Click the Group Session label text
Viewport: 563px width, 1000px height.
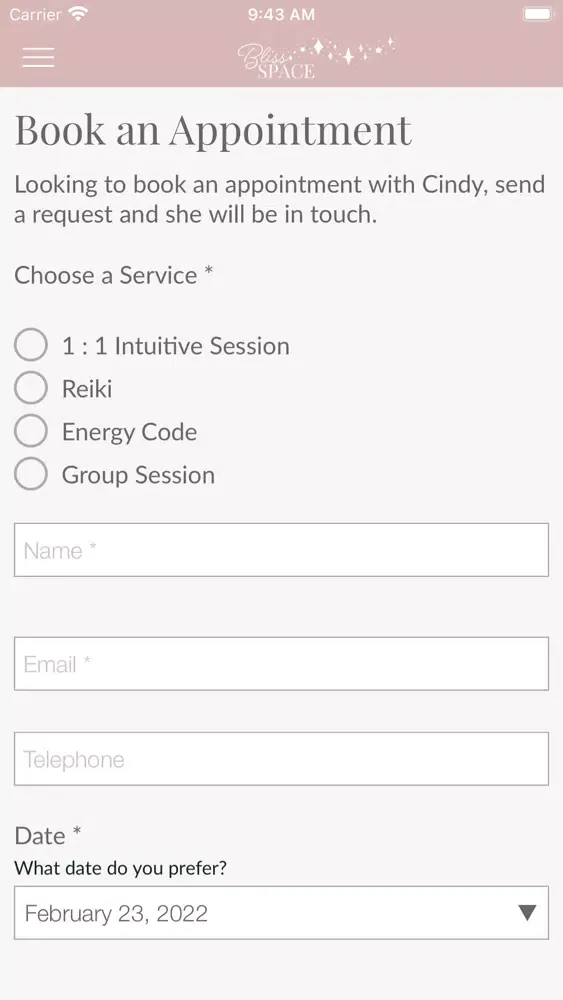point(138,475)
